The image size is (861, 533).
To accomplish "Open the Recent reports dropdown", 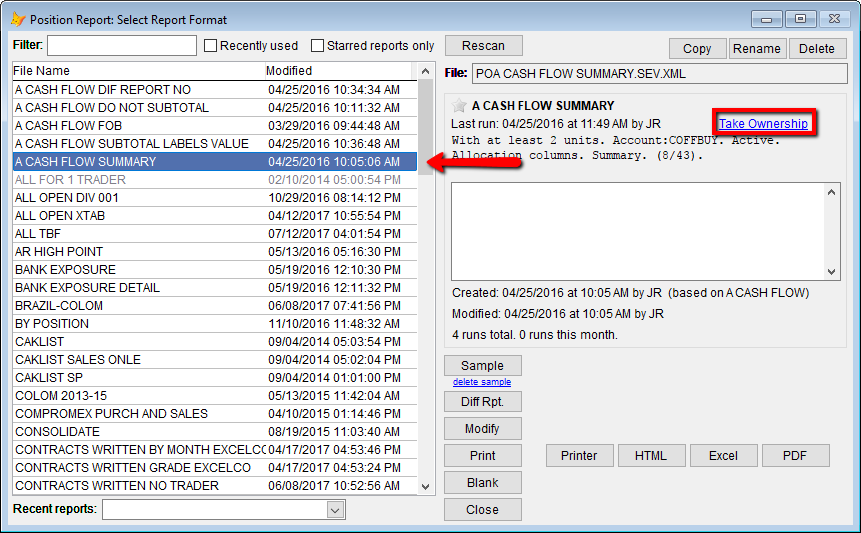I will click(336, 510).
